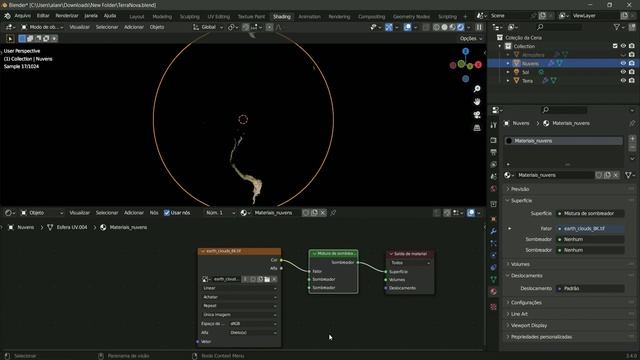This screenshot has width=640, height=360.
Task: Open the outliner filter funnel icon
Action: coord(617,27)
